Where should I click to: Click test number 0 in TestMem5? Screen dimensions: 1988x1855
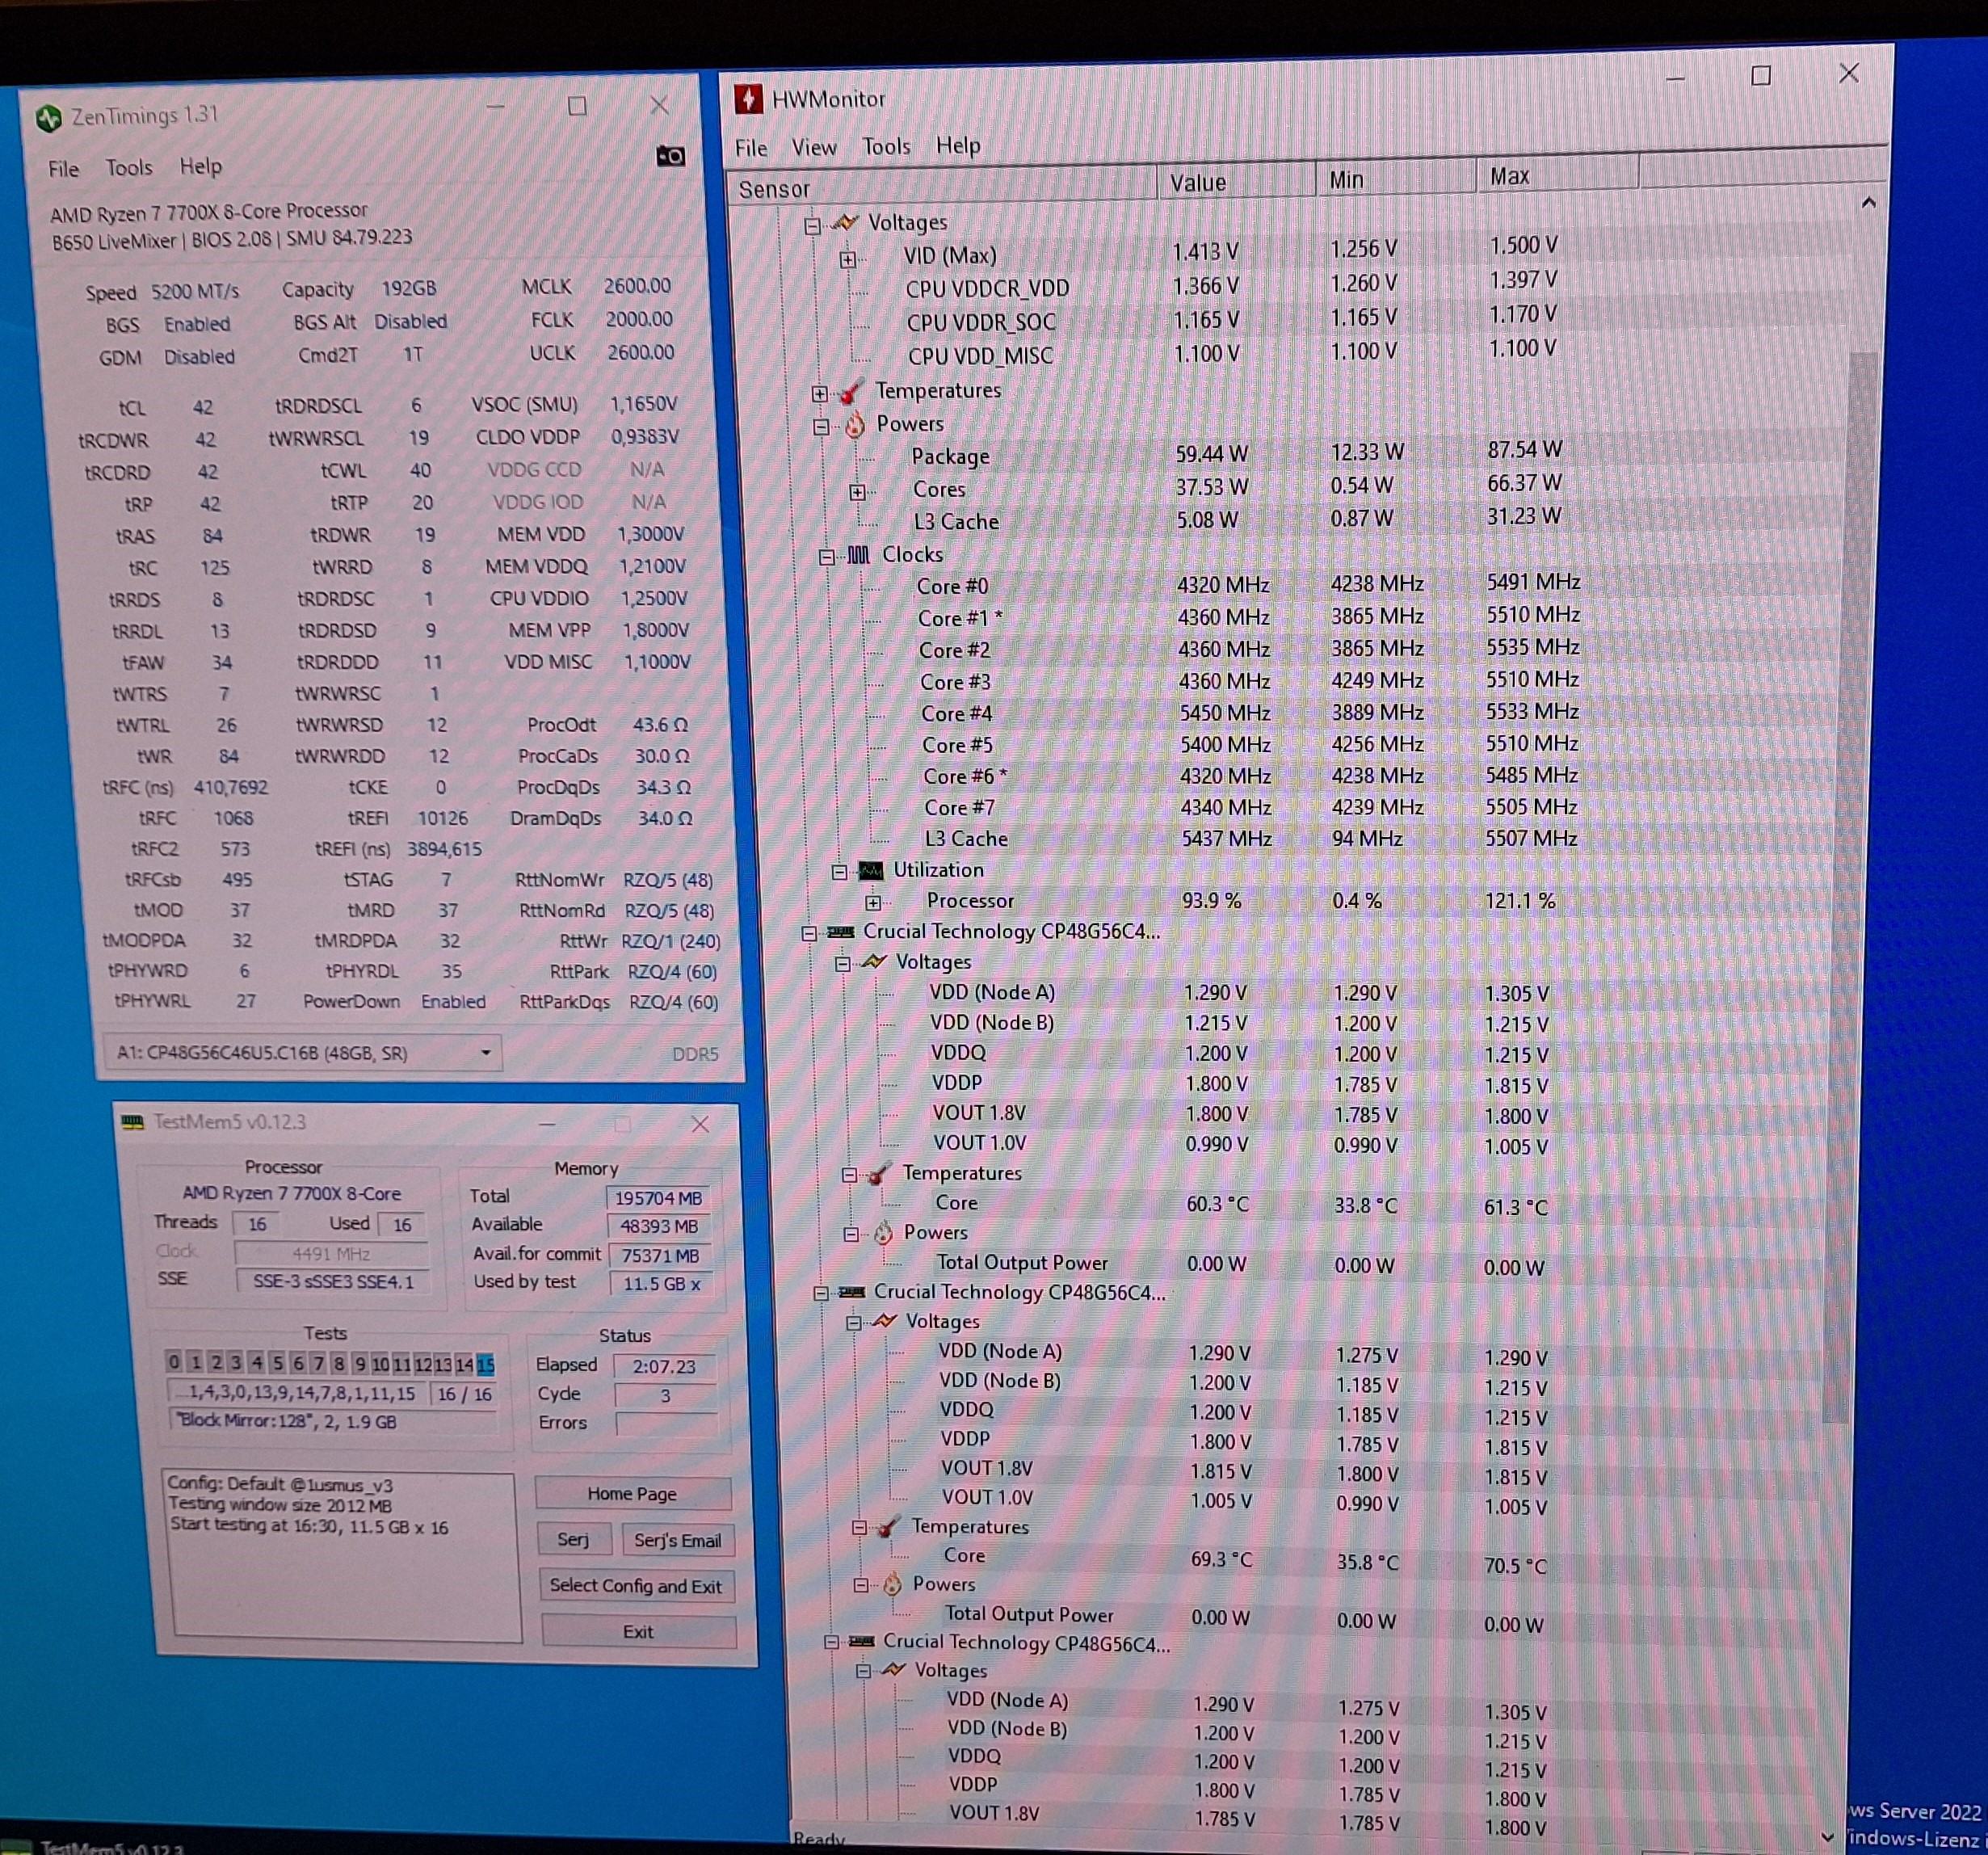(x=174, y=1362)
